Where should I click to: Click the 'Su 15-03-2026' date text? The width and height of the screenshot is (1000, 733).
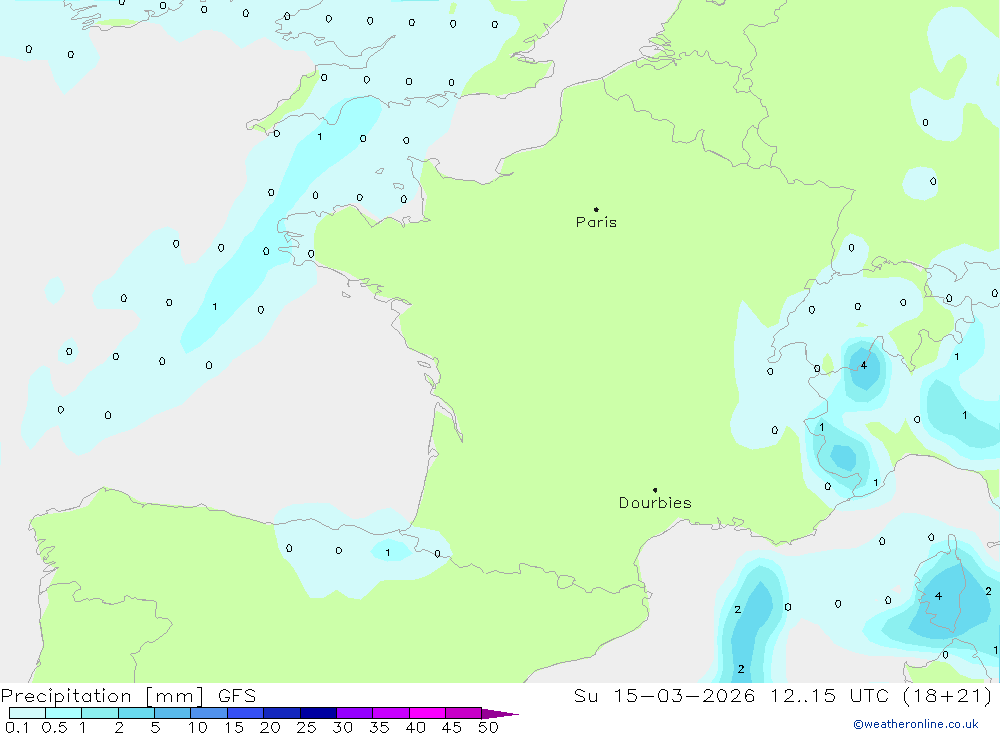coord(664,696)
